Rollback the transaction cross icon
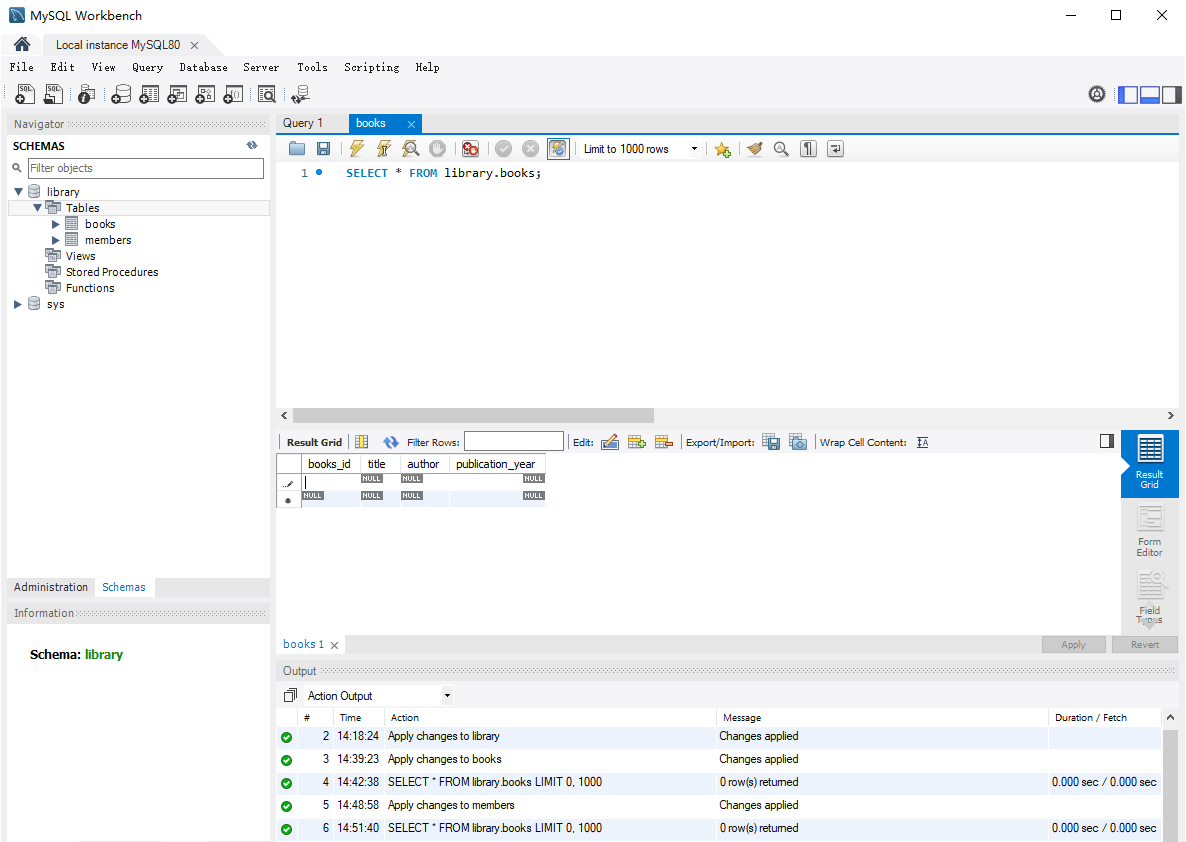 pyautogui.click(x=530, y=149)
